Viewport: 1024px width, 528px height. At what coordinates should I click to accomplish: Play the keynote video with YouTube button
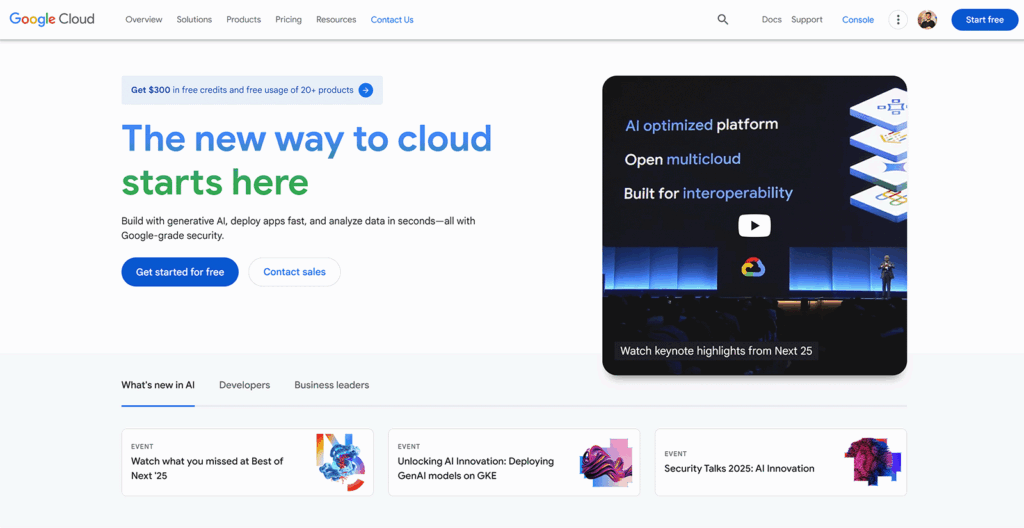pyautogui.click(x=754, y=226)
